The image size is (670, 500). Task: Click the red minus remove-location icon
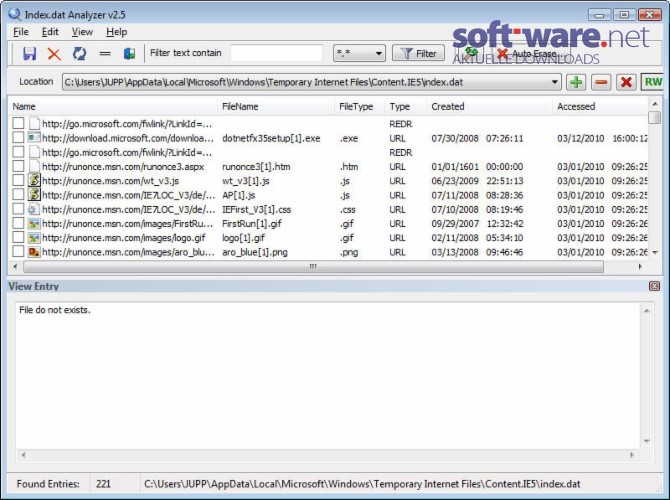601,82
